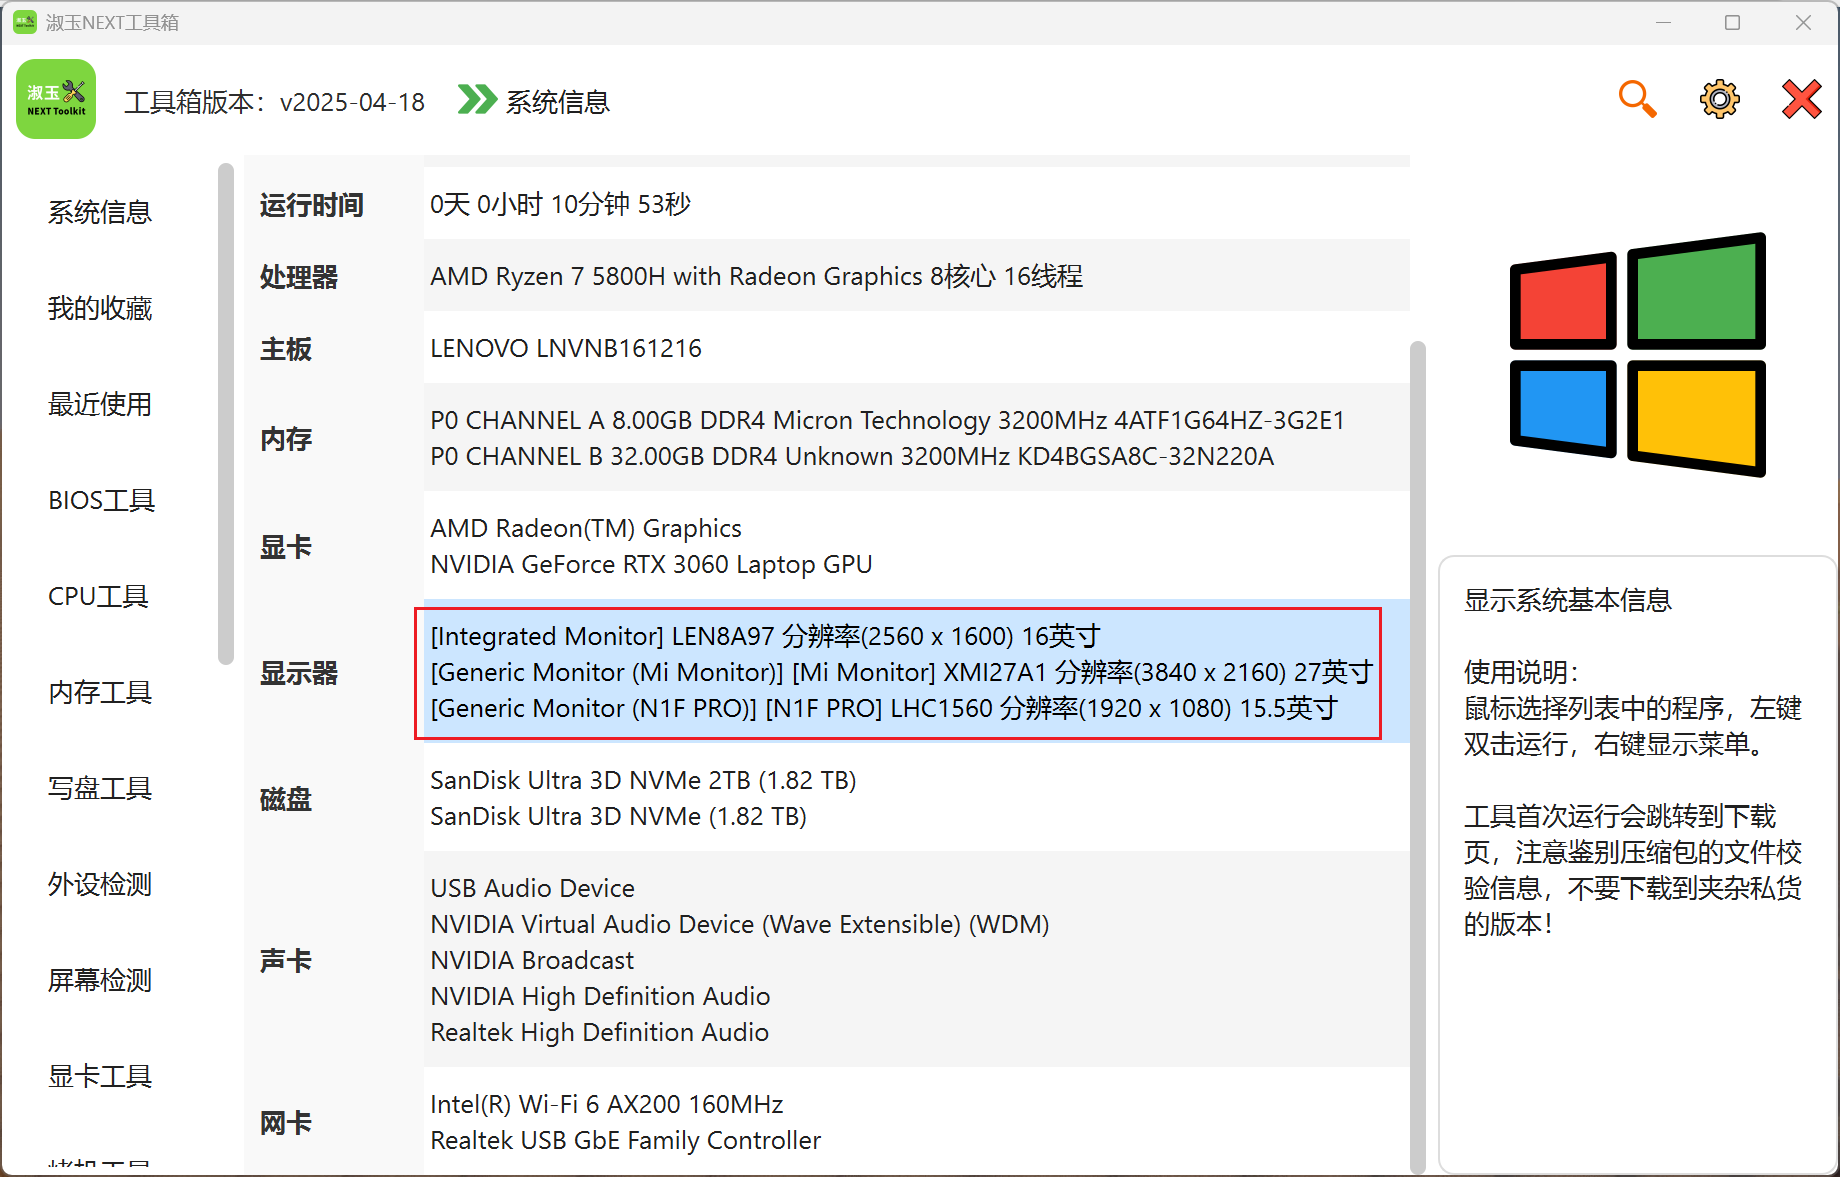Screen dimensions: 1840x1177
Task: Select 系统信息 in the sidebar
Action: tap(100, 212)
